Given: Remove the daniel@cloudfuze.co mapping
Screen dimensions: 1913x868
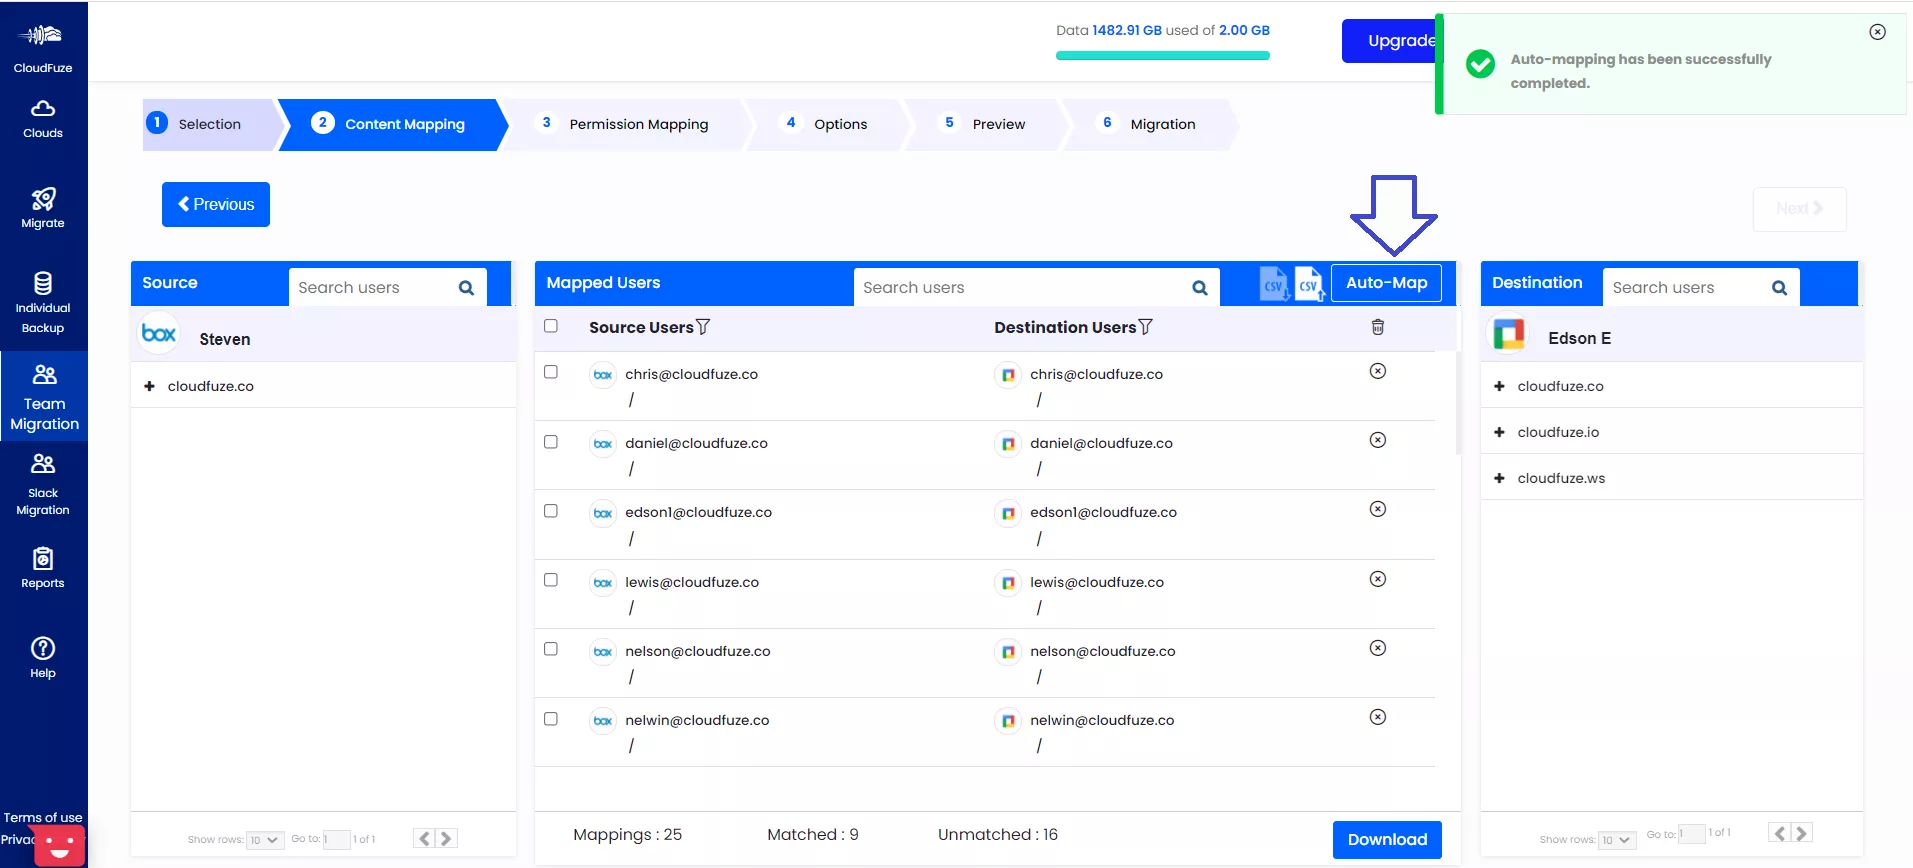Looking at the screenshot, I should (x=1378, y=440).
